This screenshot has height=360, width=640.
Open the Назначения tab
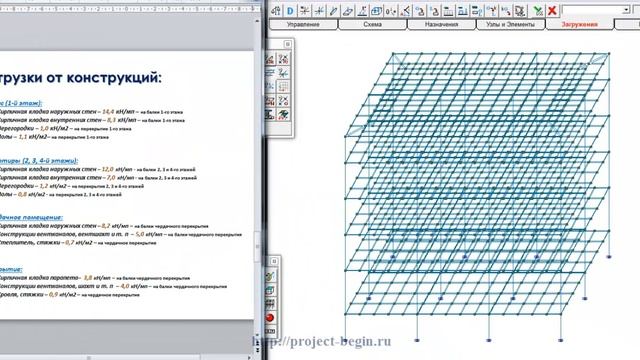tap(441, 24)
